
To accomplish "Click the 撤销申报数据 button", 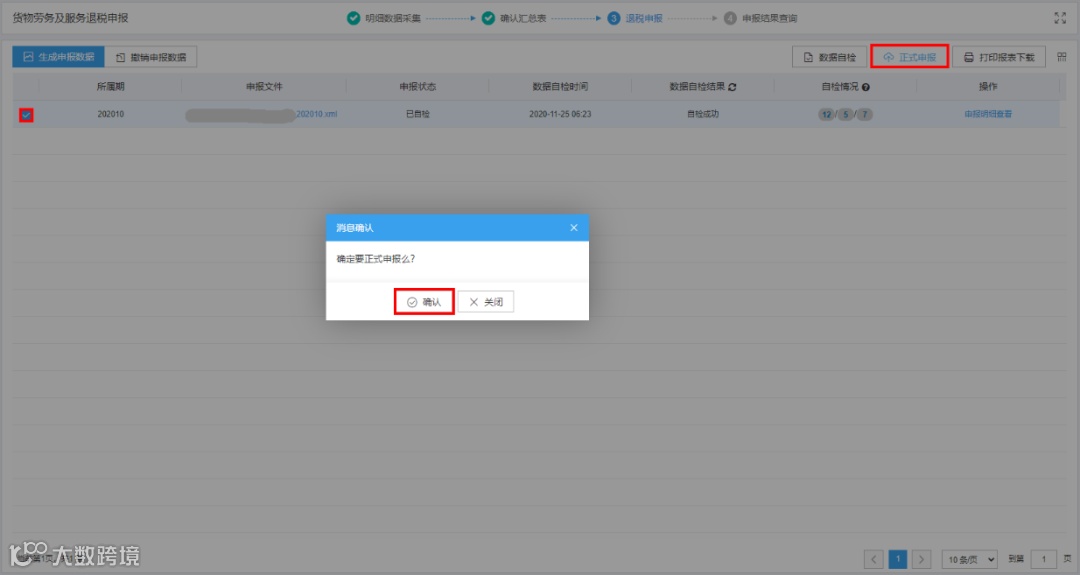I will click(x=151, y=57).
